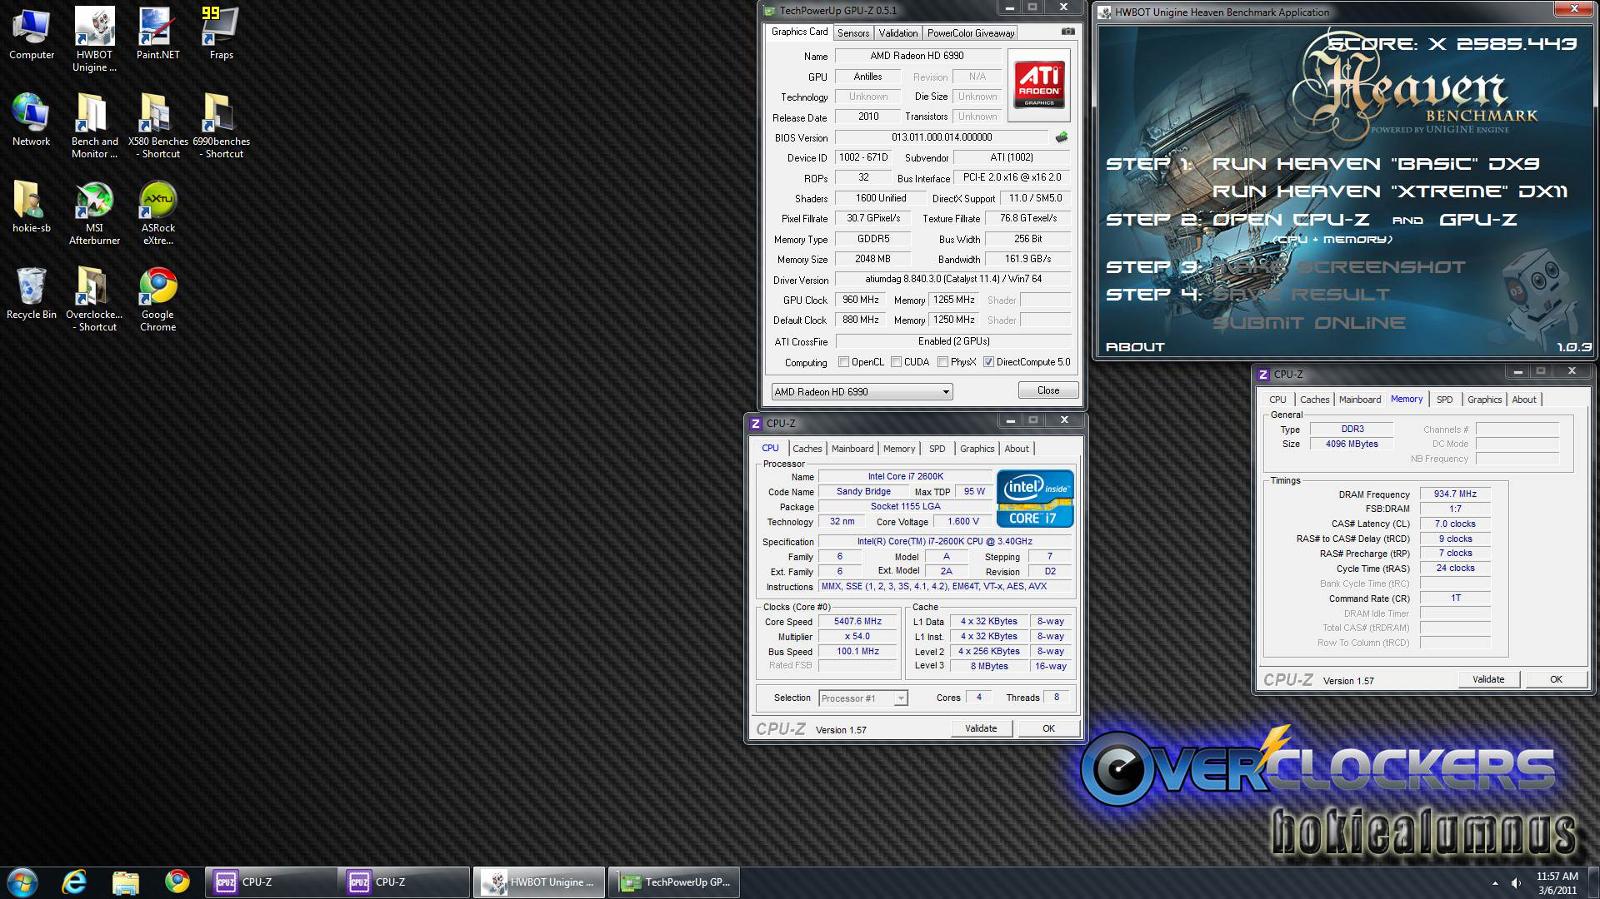Image resolution: width=1600 pixels, height=899 pixels.
Task: Click the GPU Name field AMD Radeon HD 6990
Action: 916,56
